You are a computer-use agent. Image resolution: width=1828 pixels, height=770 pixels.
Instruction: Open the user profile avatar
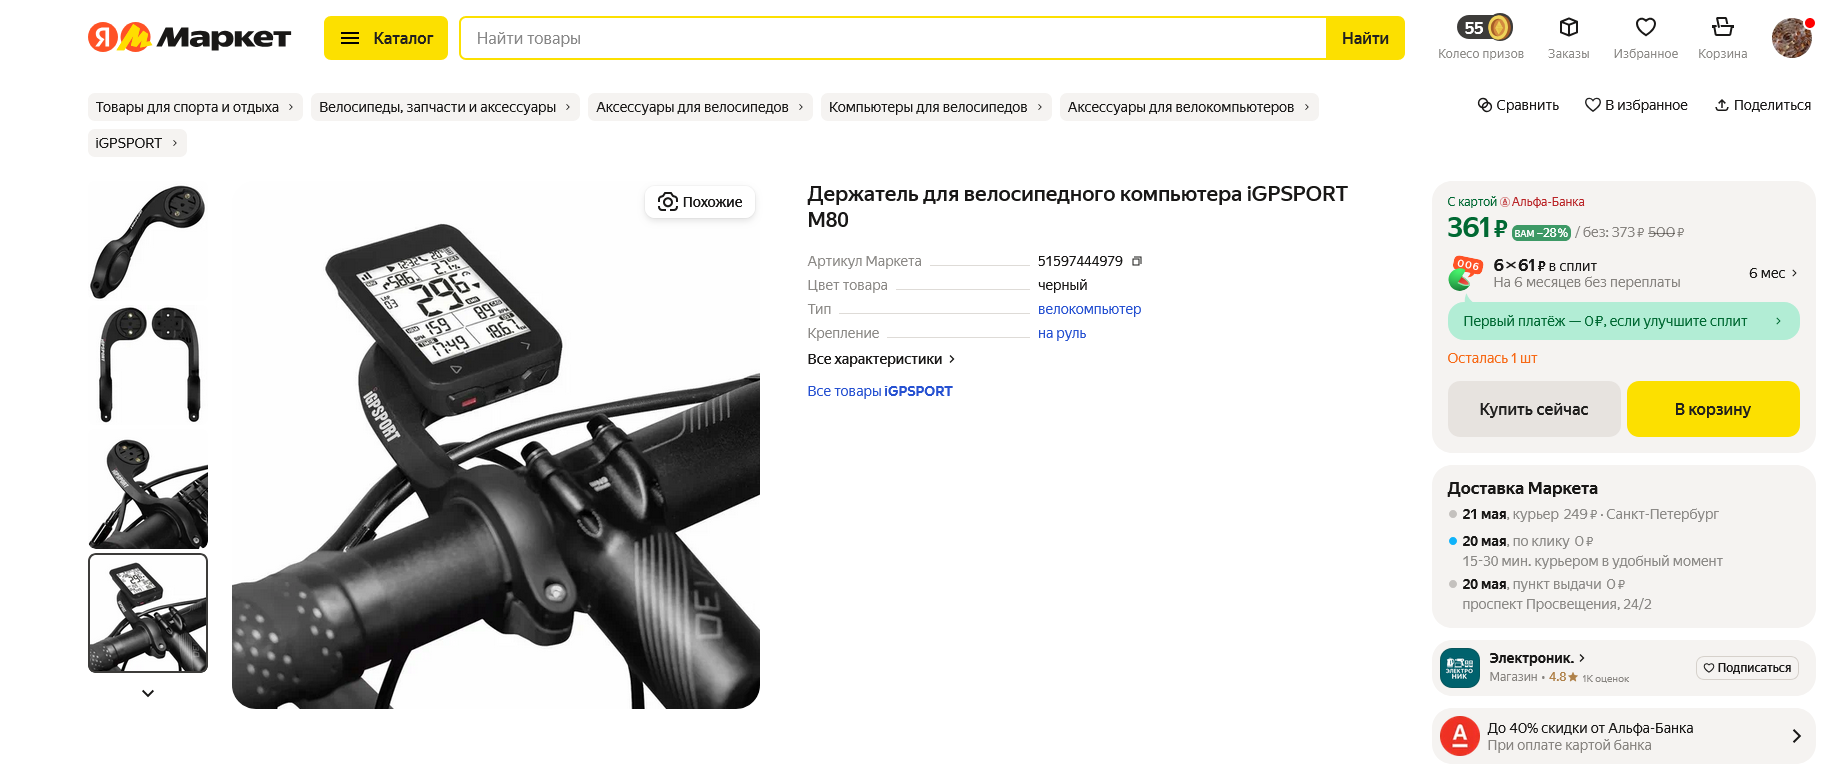tap(1792, 38)
